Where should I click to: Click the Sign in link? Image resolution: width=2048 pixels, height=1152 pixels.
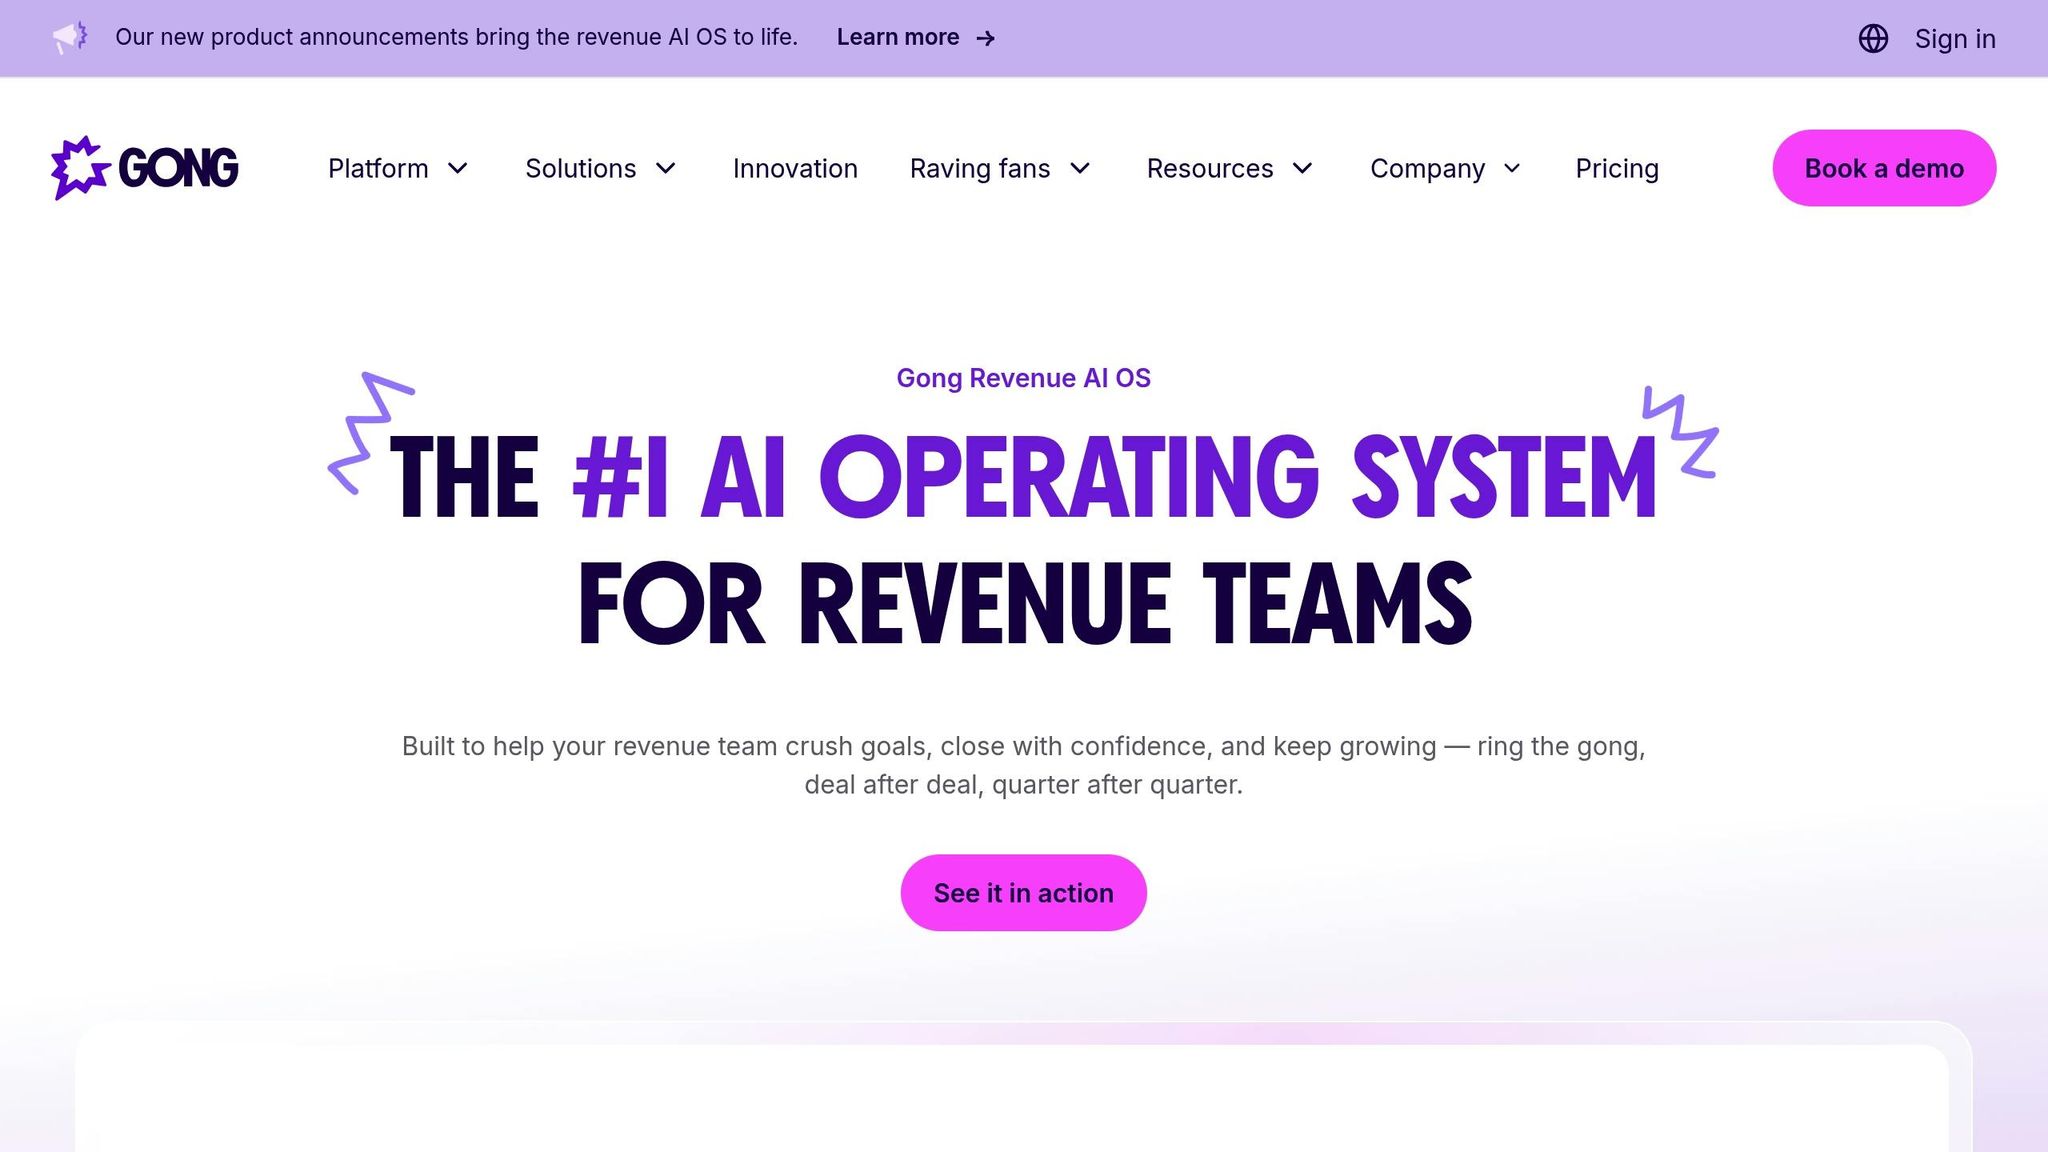click(1955, 38)
